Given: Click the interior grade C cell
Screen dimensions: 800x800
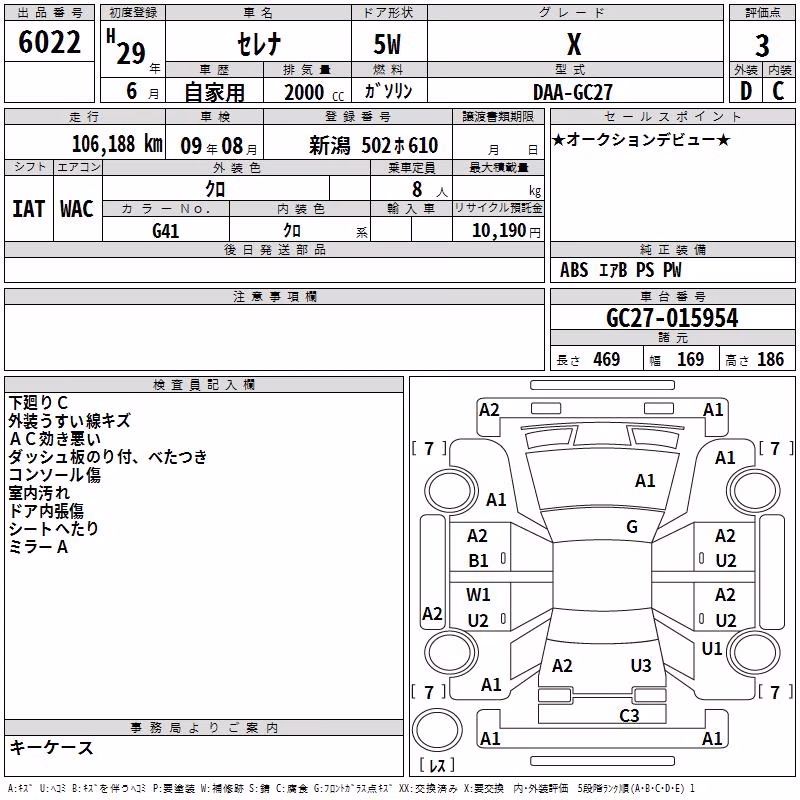Looking at the screenshot, I should pyautogui.click(x=779, y=91).
